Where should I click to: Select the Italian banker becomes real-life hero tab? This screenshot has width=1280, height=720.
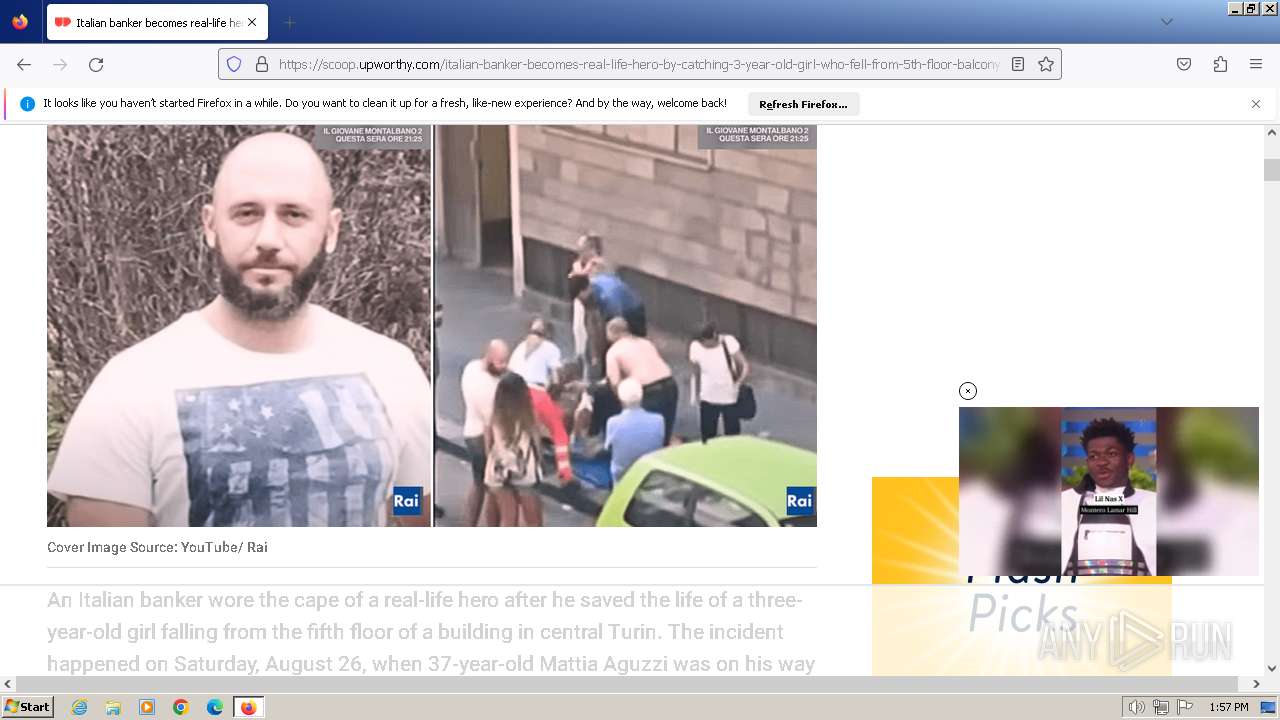pos(156,22)
